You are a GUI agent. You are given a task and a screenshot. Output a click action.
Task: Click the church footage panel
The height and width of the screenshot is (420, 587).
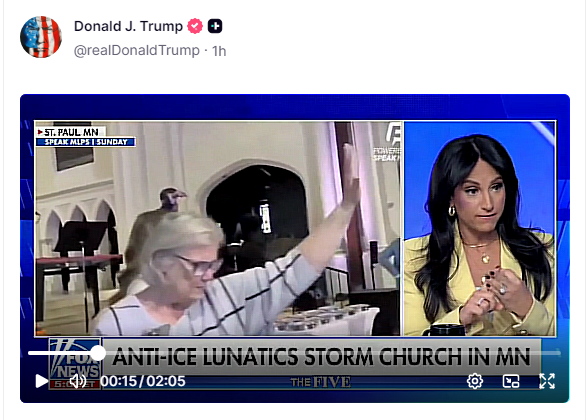pyautogui.click(x=217, y=228)
